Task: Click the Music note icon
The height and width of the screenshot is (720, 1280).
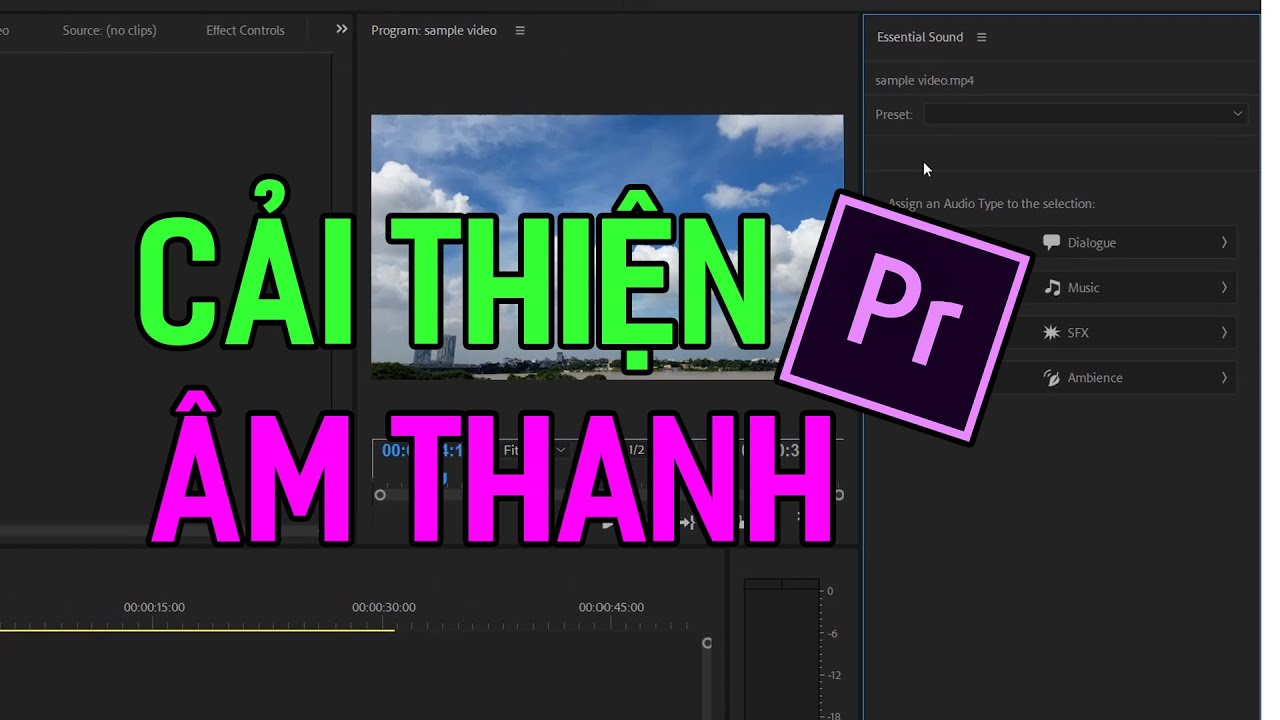Action: [1052, 287]
